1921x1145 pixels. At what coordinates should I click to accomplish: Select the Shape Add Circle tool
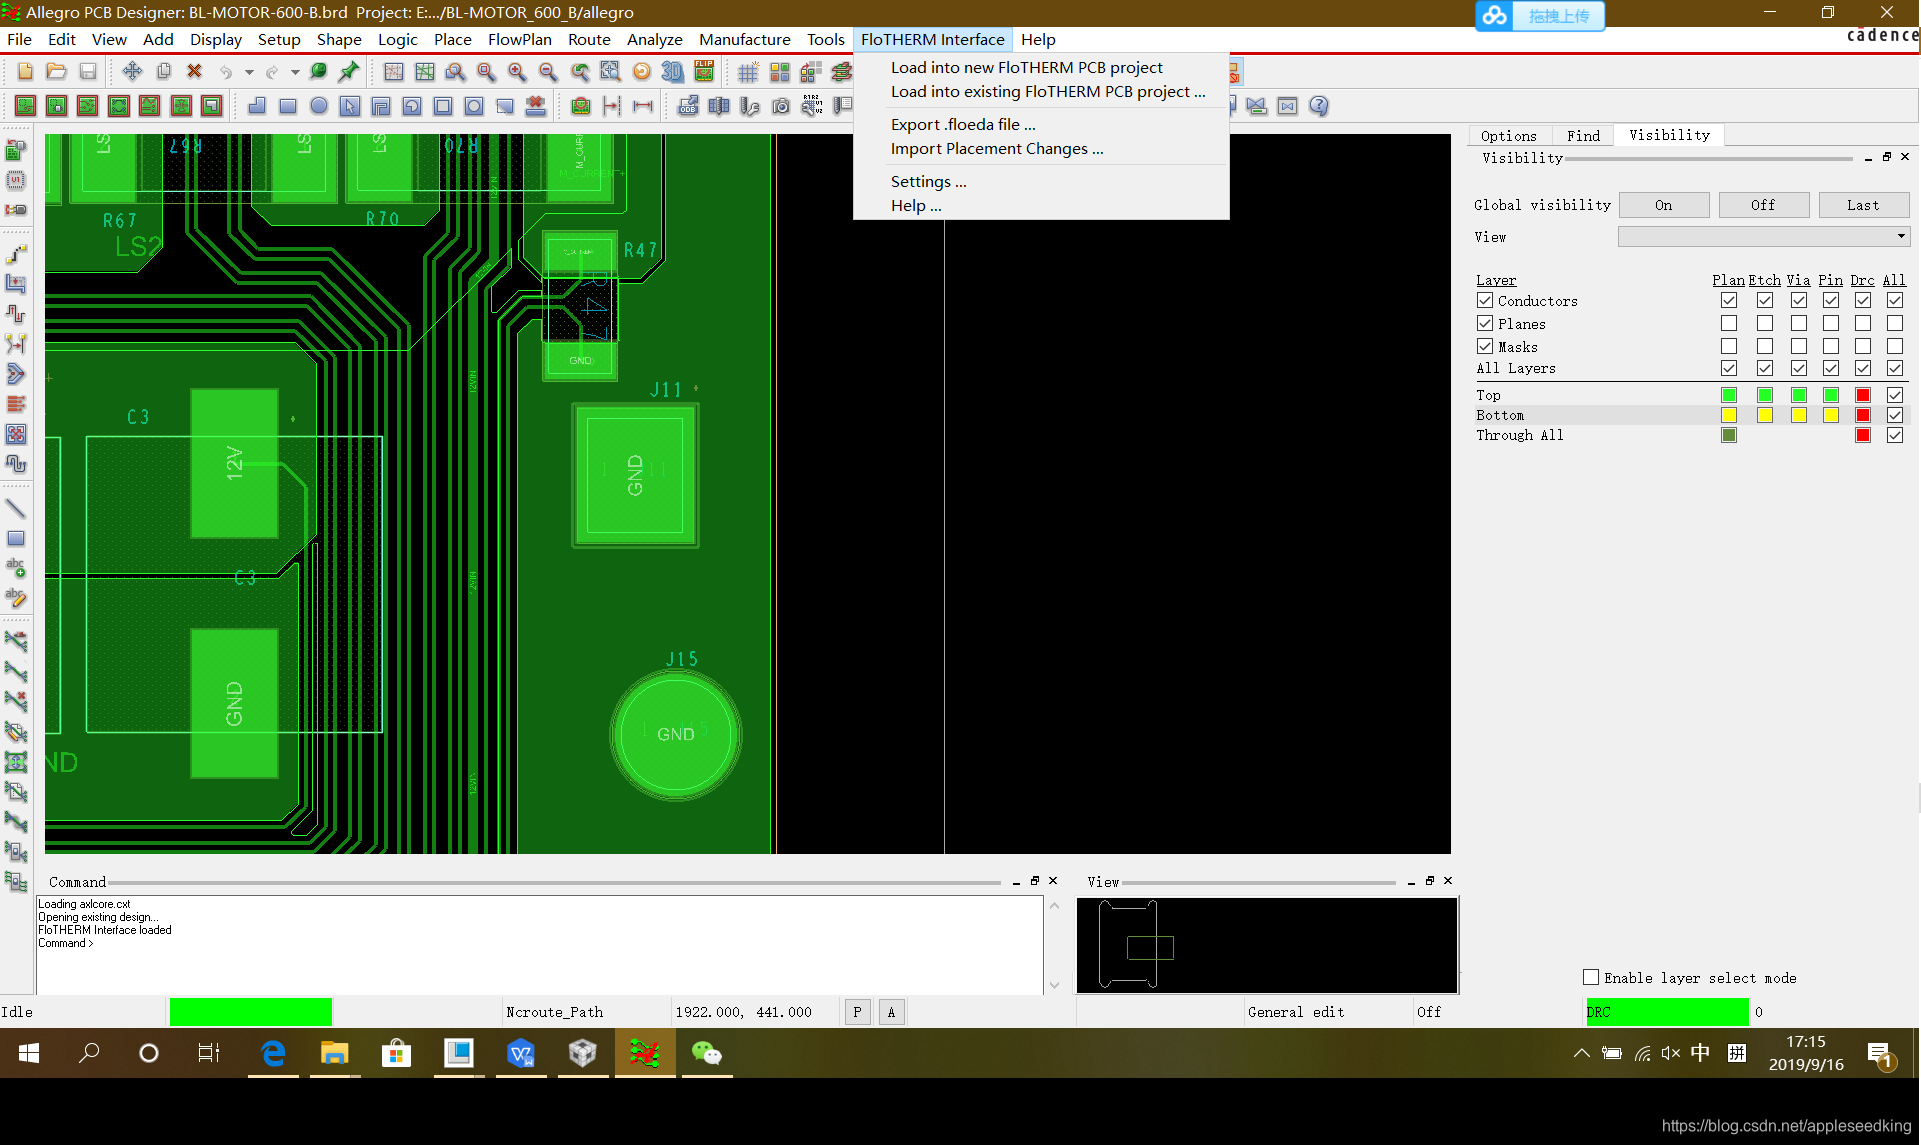[x=319, y=106]
